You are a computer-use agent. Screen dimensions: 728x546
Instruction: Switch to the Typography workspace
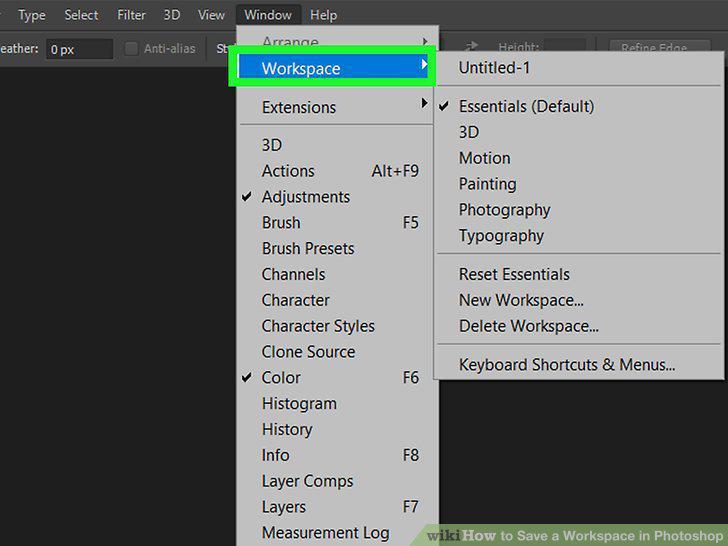[x=579, y=236]
